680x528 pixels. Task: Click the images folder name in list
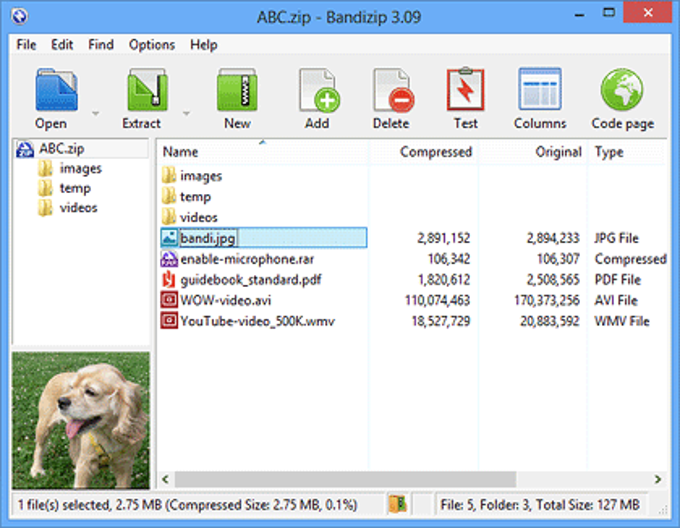201,176
